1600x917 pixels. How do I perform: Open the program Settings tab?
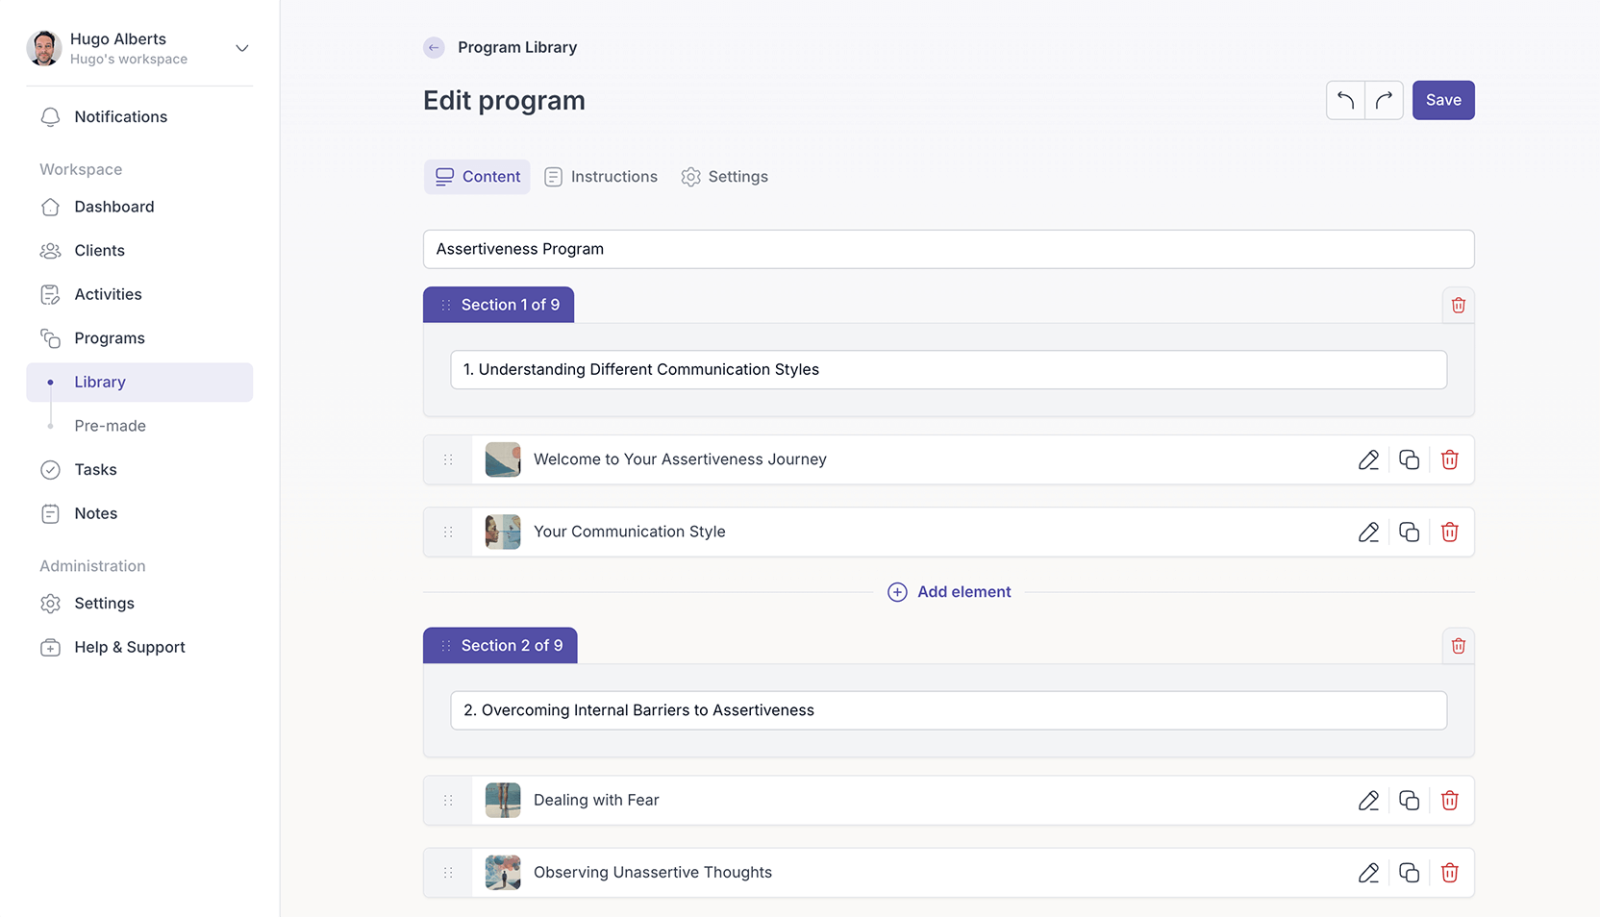[x=725, y=177]
